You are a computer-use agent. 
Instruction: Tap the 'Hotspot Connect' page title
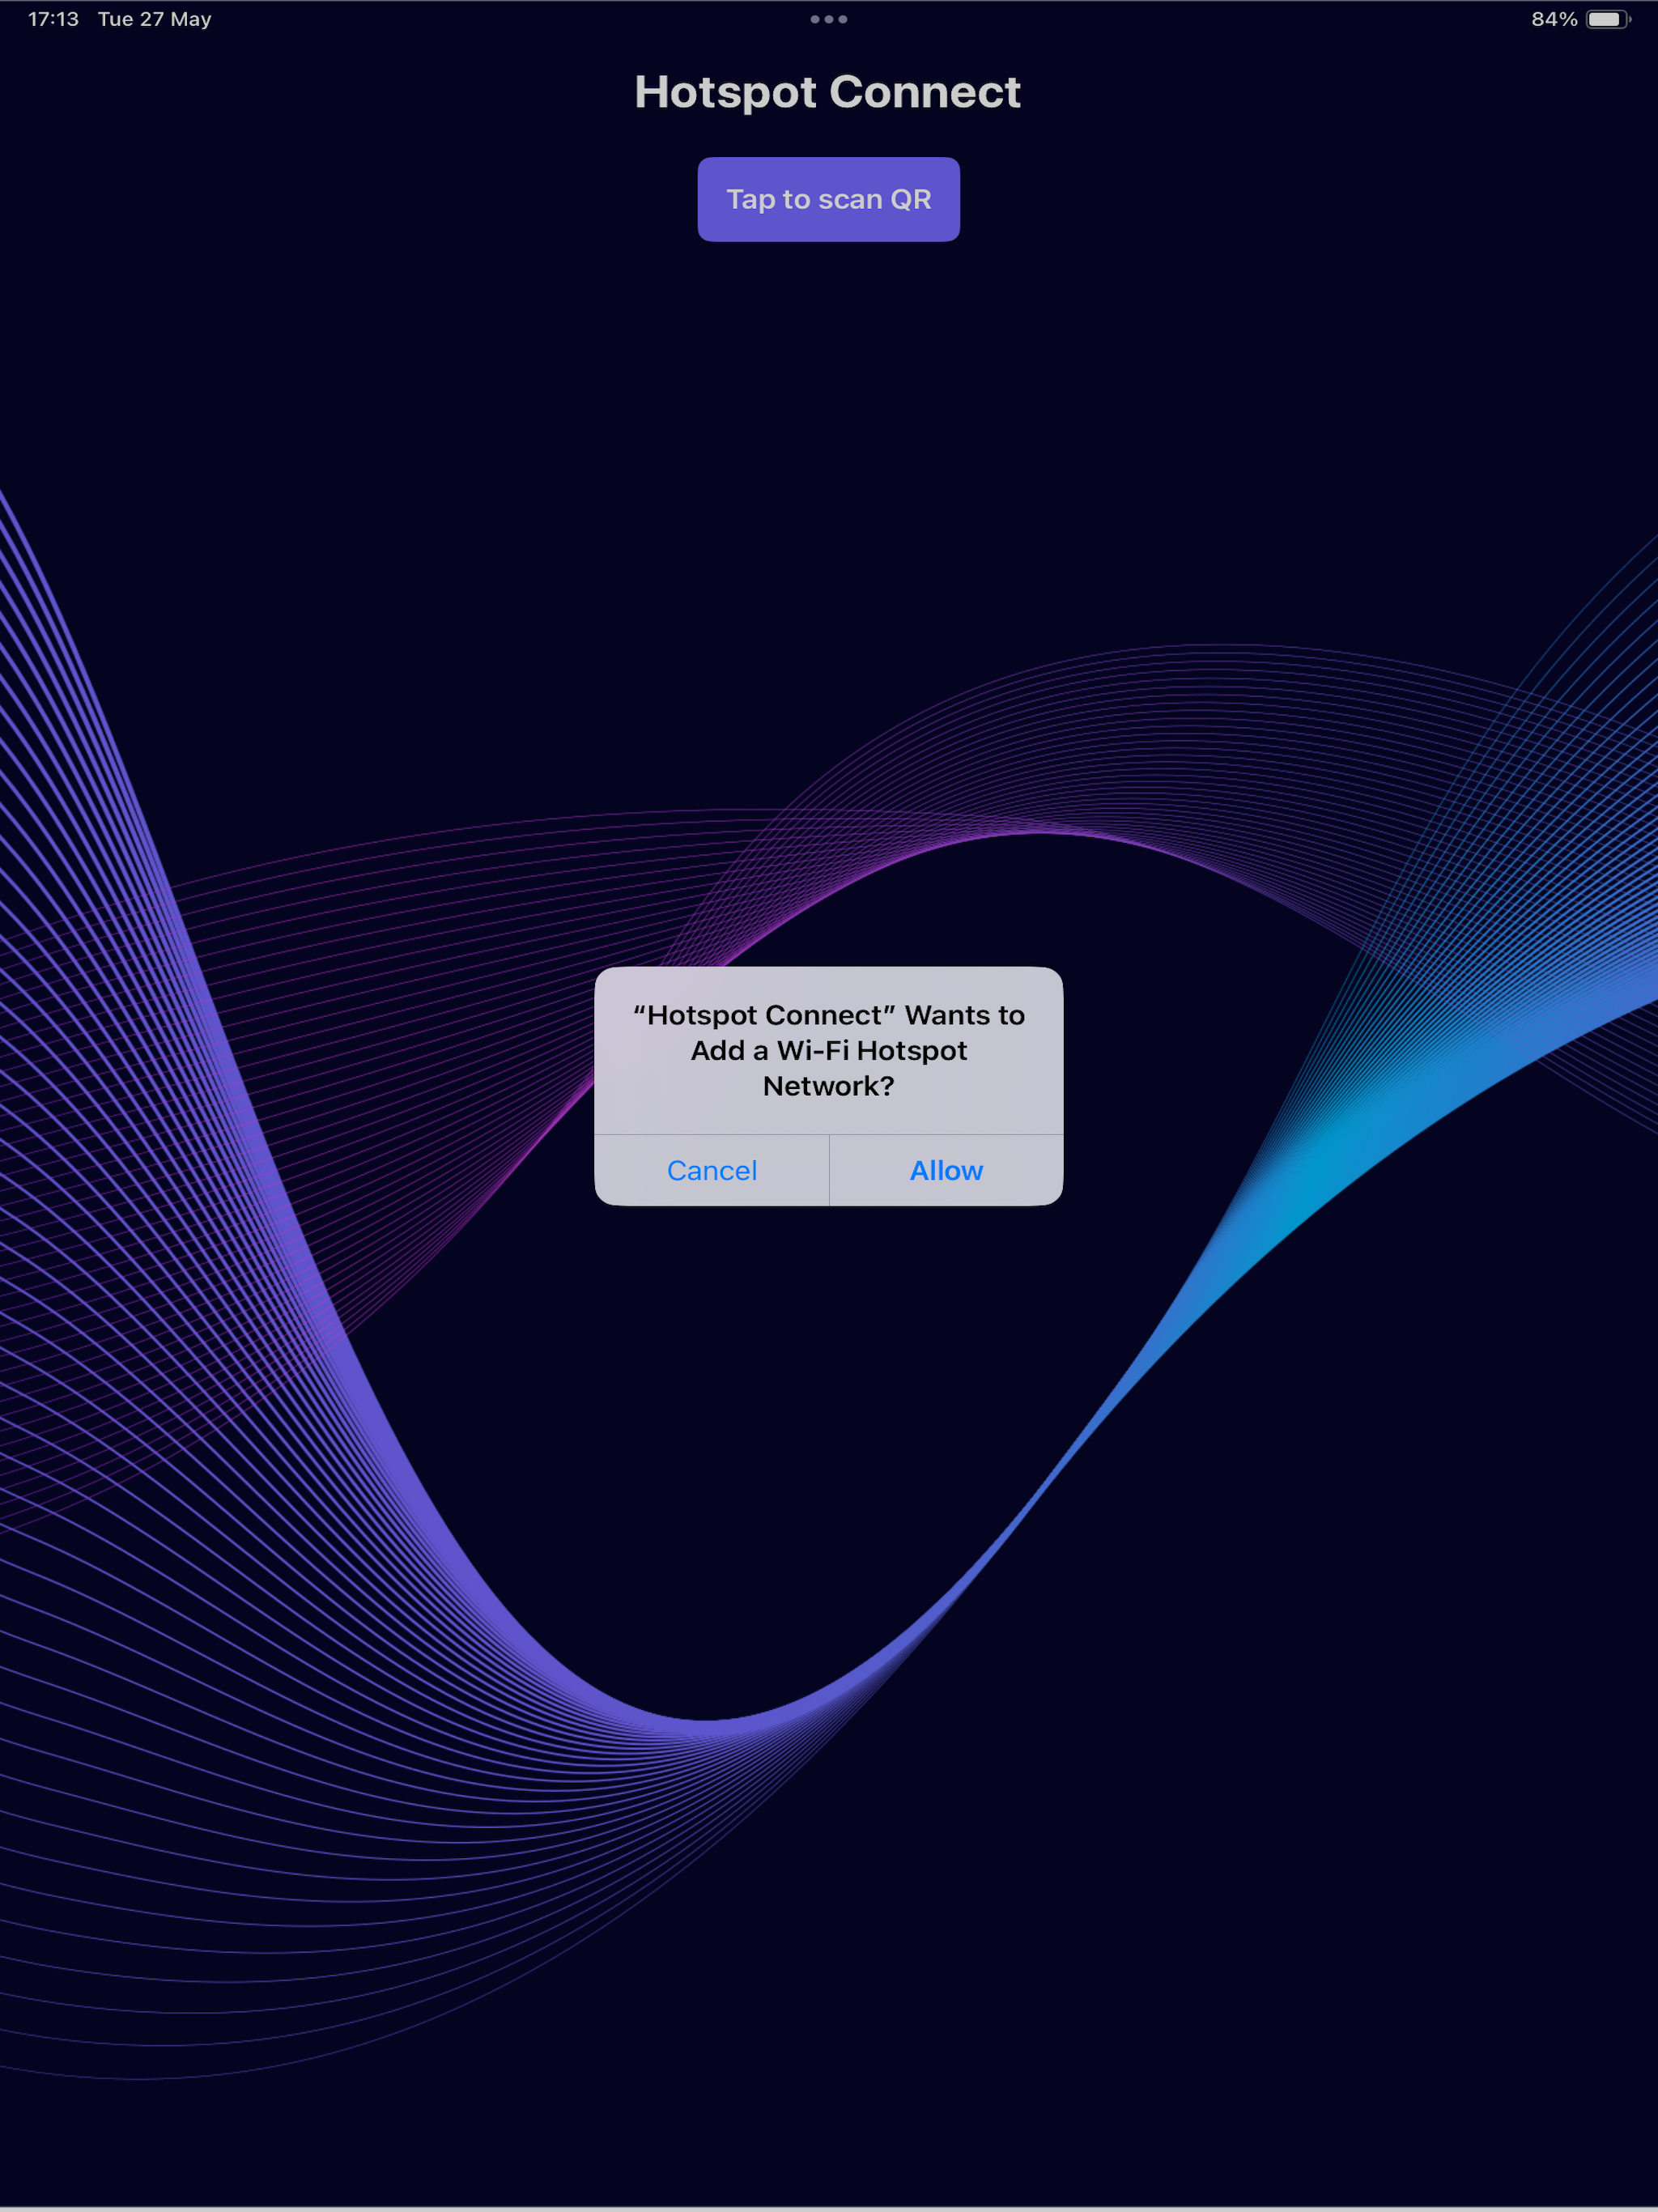(828, 92)
